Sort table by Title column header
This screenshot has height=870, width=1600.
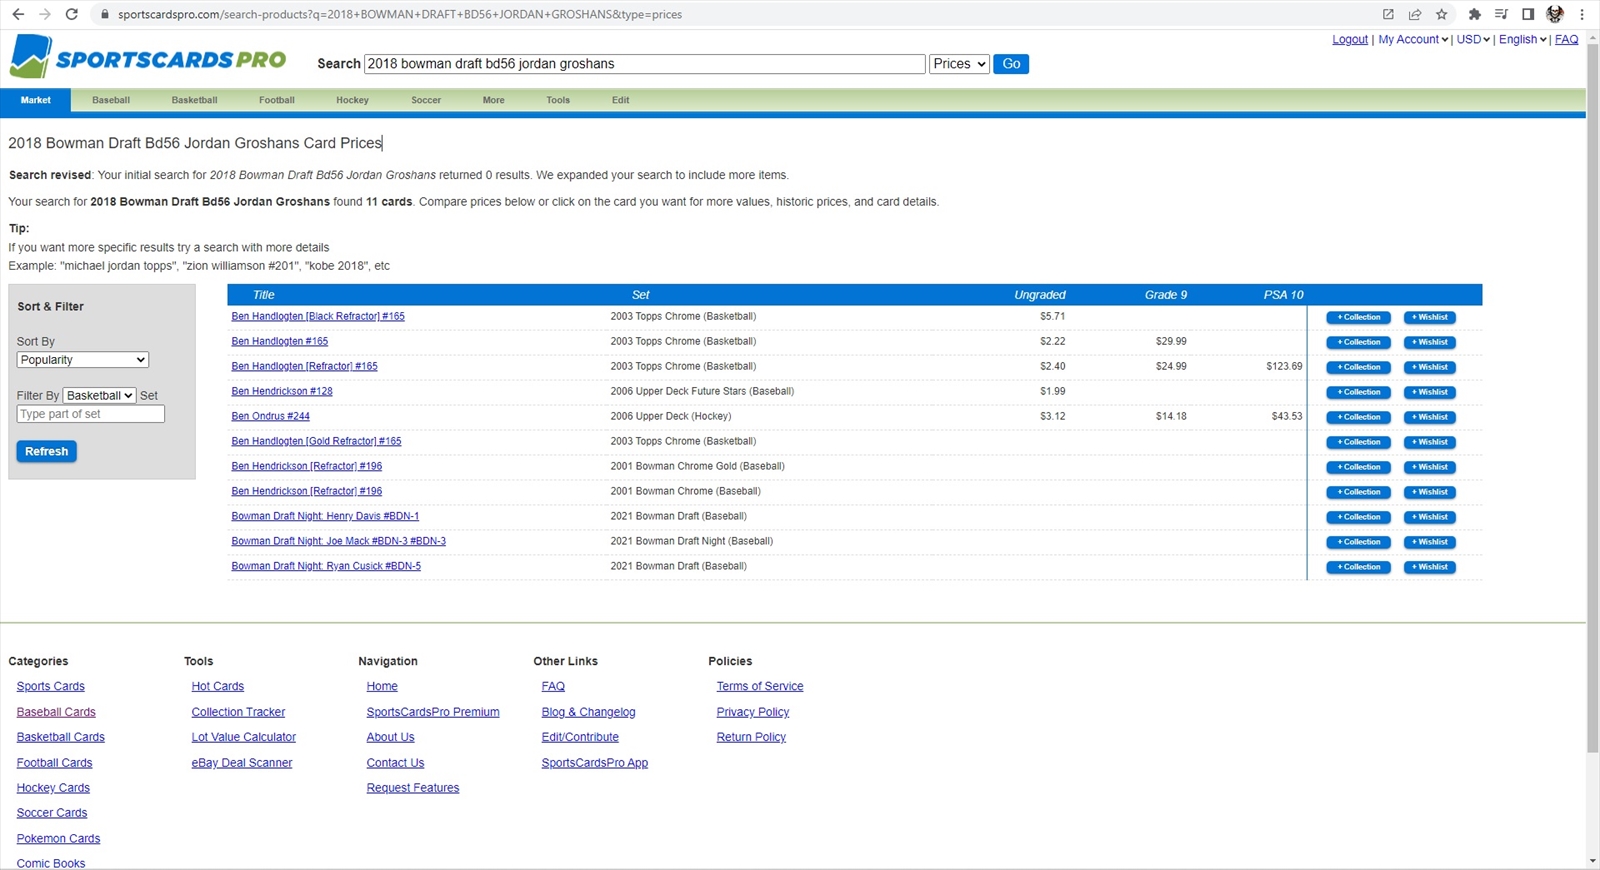pyautogui.click(x=264, y=295)
